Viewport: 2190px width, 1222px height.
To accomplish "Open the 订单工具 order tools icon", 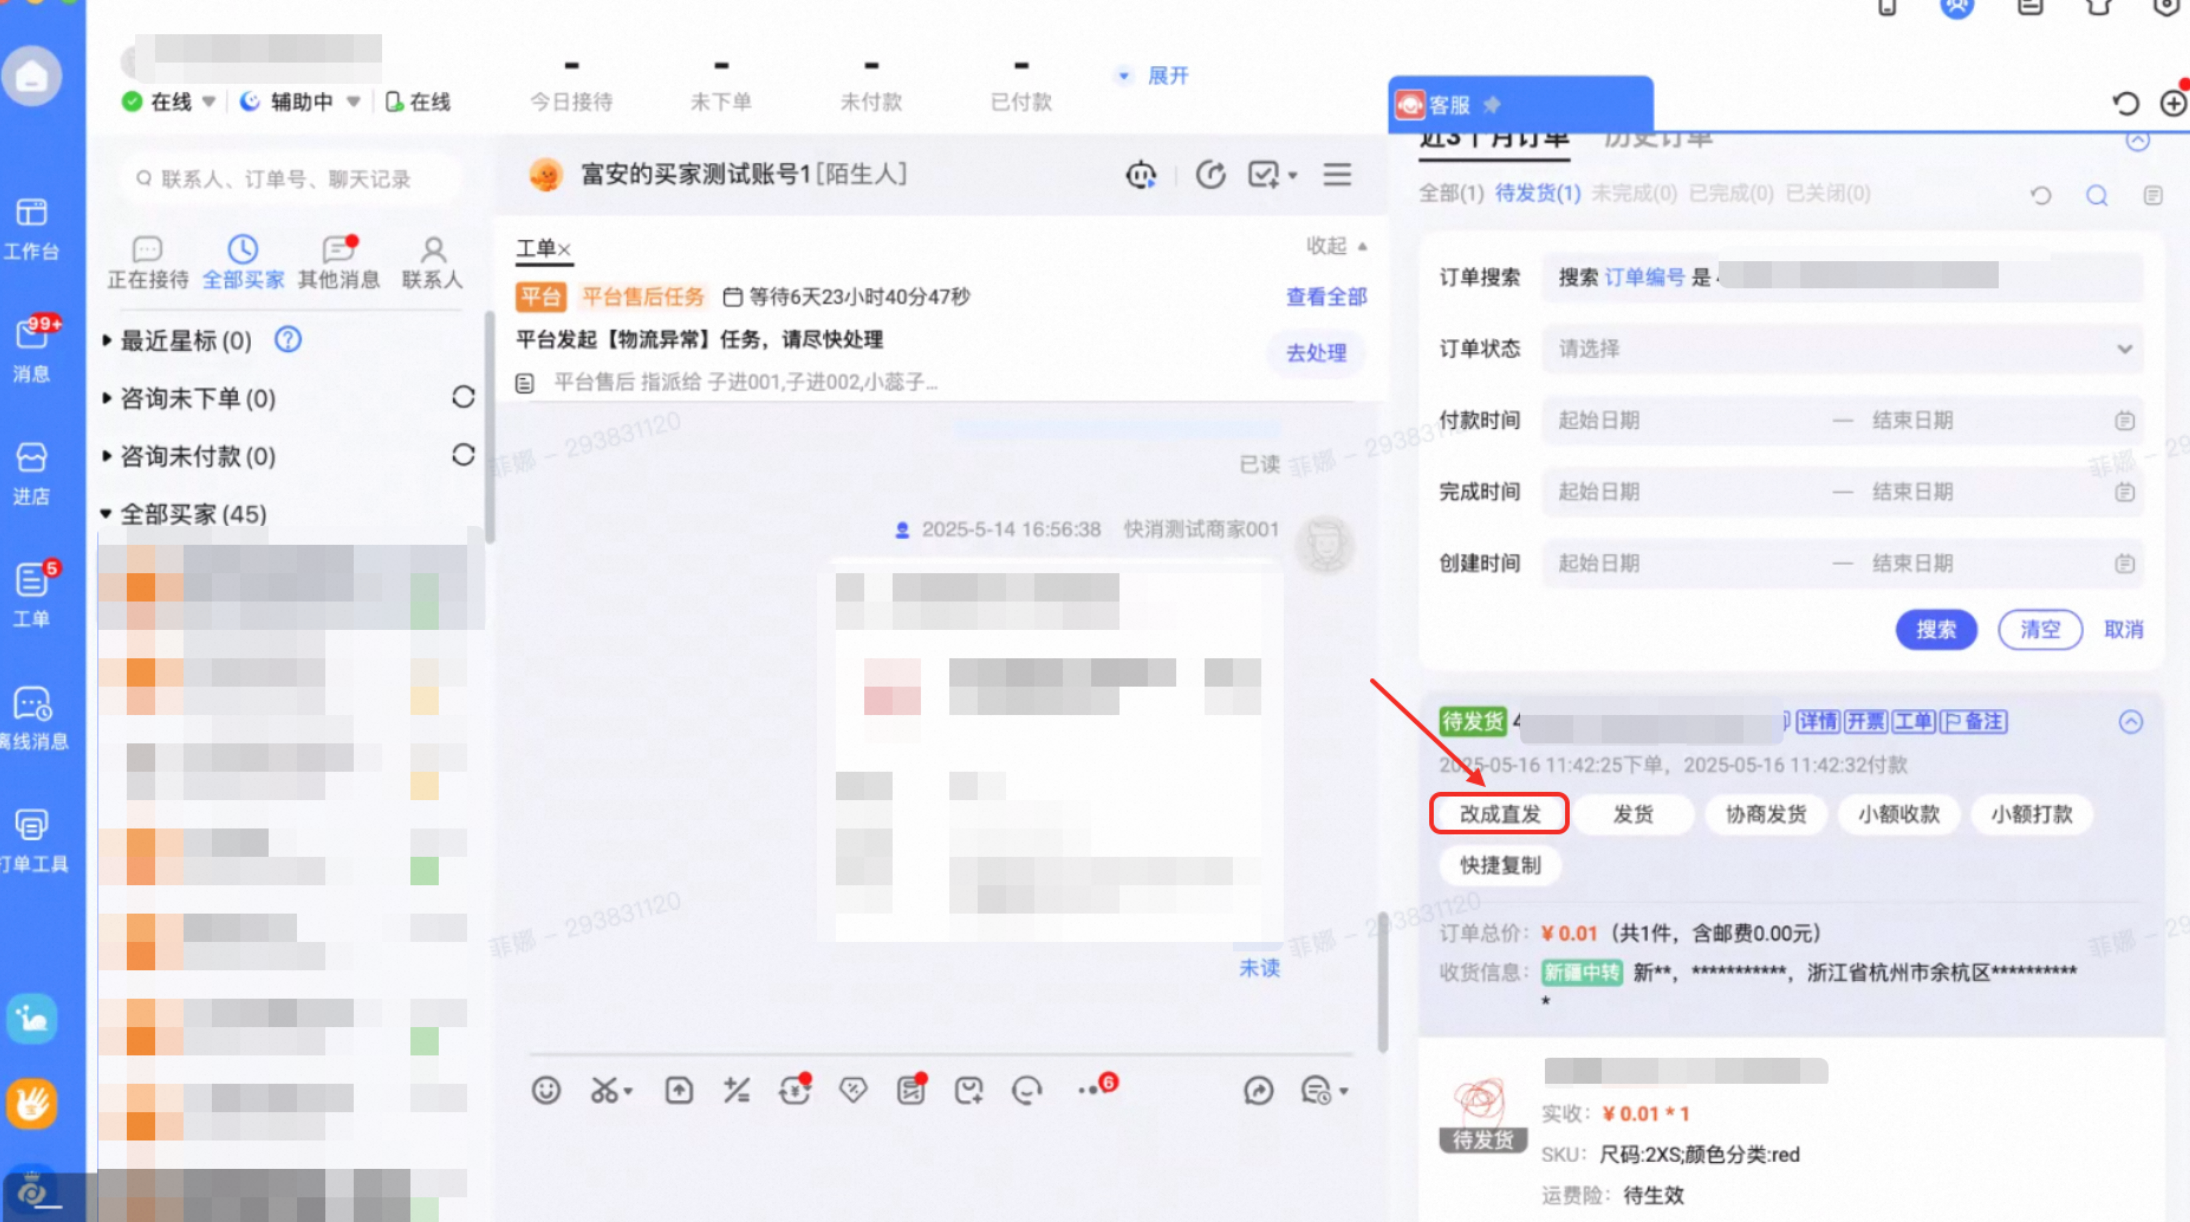I will [x=33, y=840].
